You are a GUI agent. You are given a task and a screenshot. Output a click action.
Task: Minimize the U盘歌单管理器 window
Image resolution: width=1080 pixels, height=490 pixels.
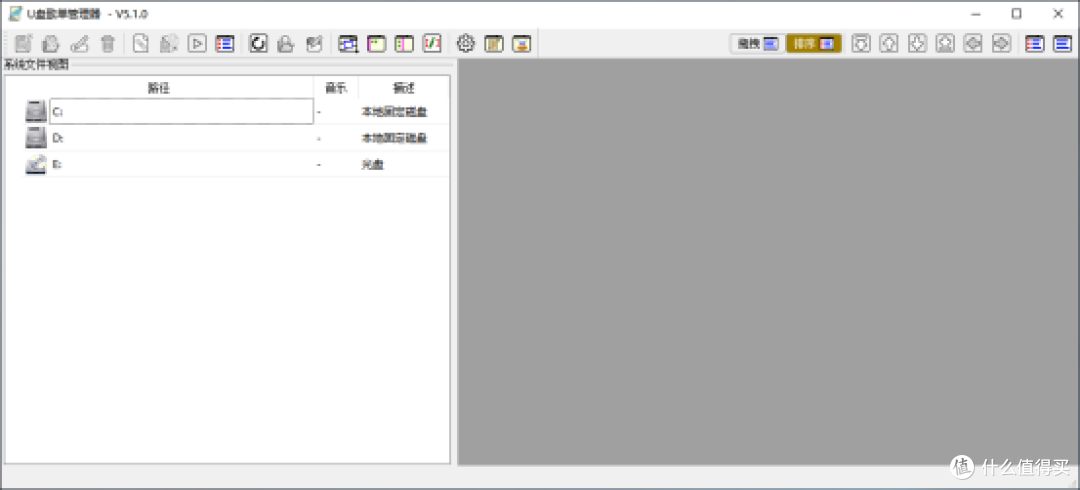tap(975, 14)
